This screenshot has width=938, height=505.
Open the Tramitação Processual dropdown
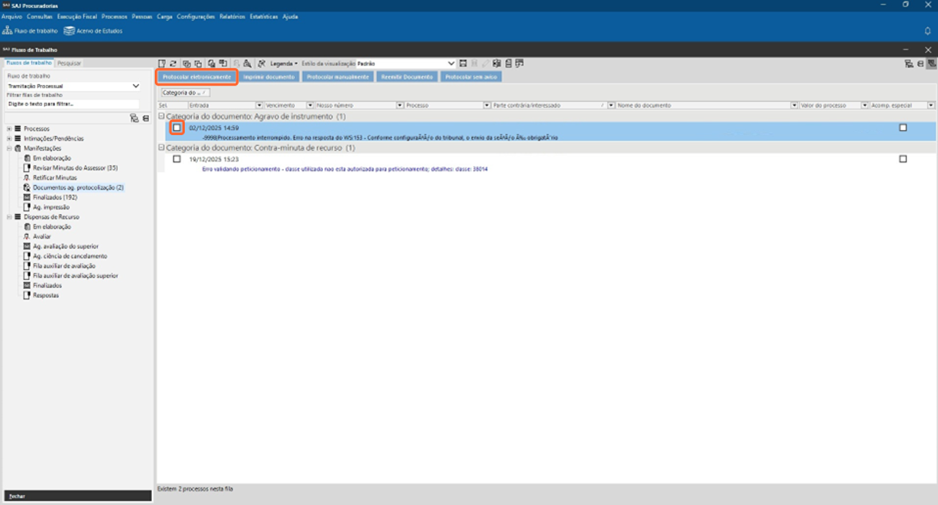coord(136,86)
